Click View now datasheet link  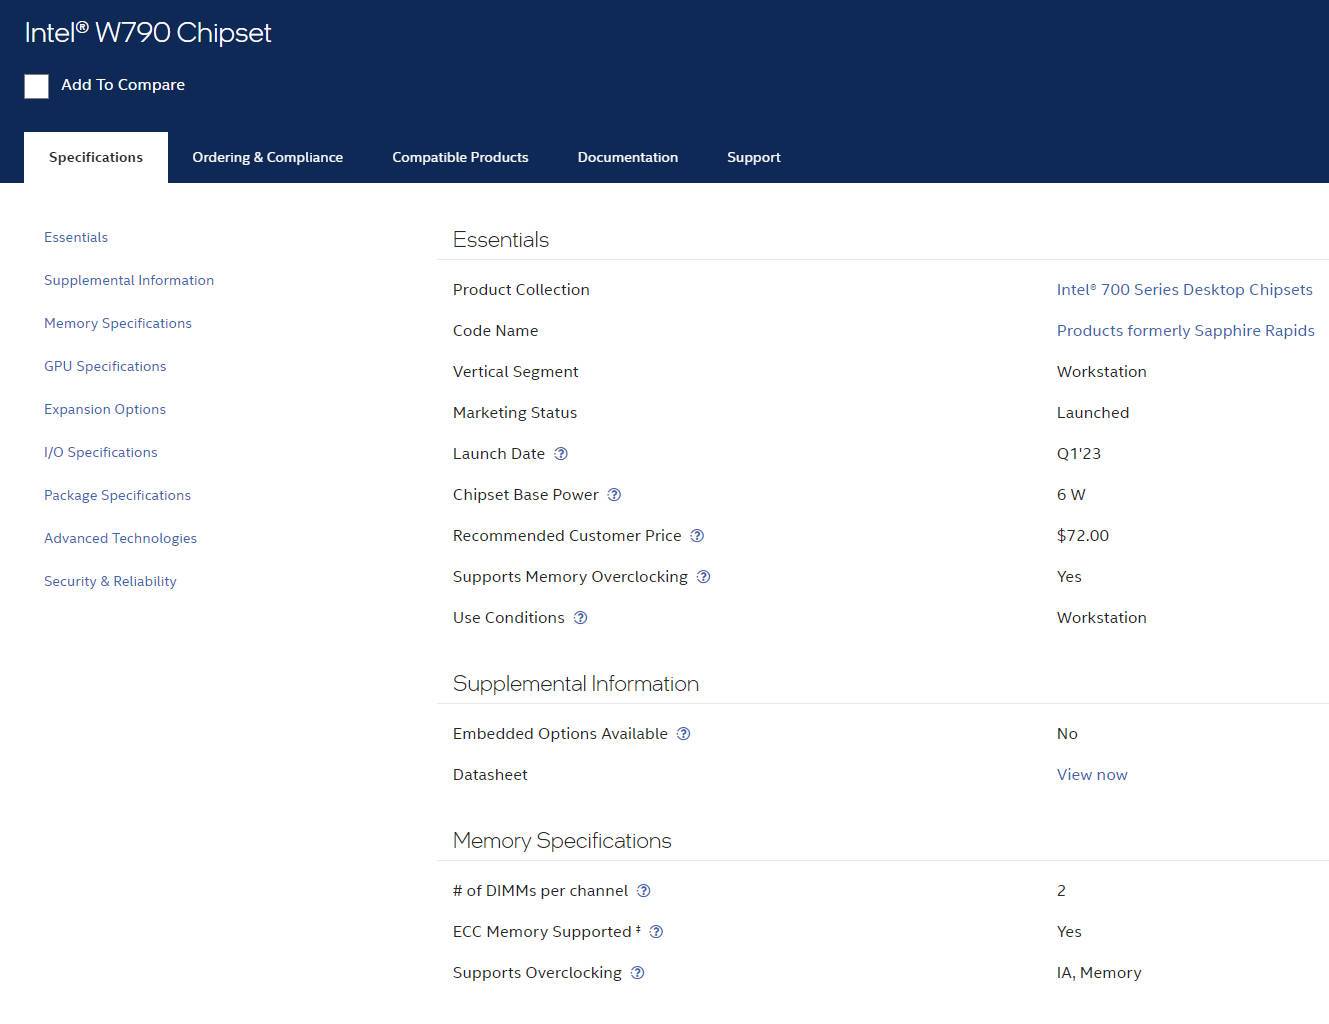coord(1091,775)
